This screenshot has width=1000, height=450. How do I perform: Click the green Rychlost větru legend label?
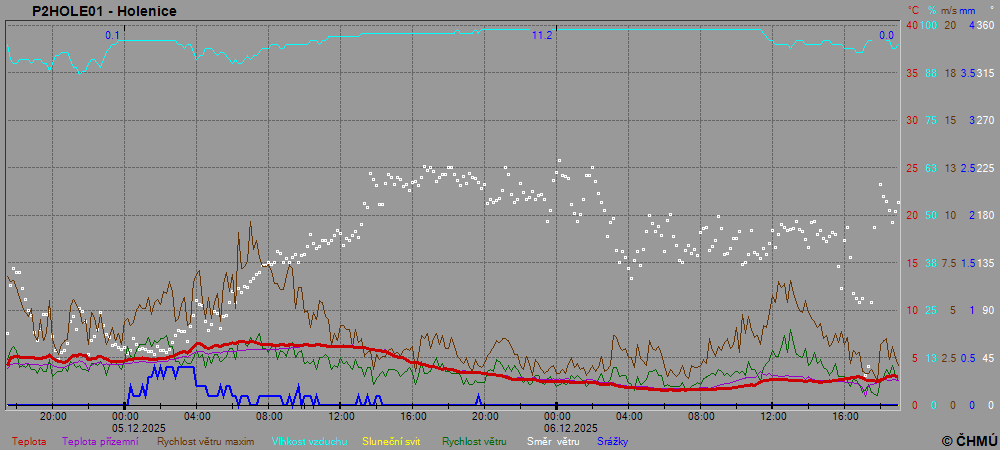[x=474, y=441]
